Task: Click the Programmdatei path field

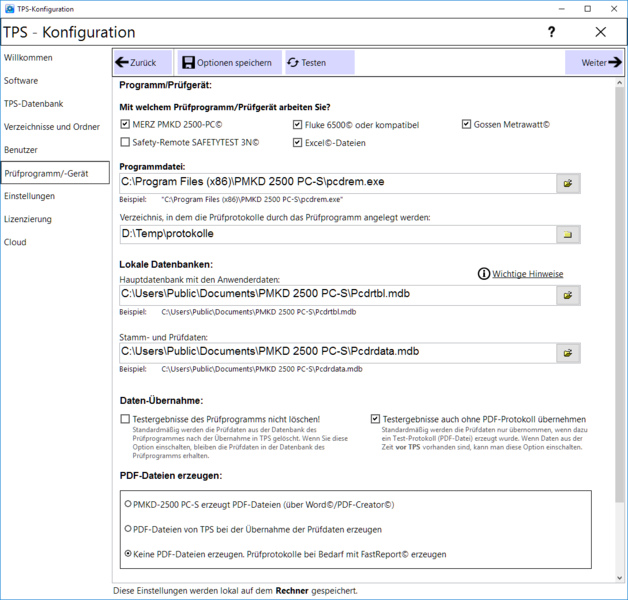Action: (338, 183)
